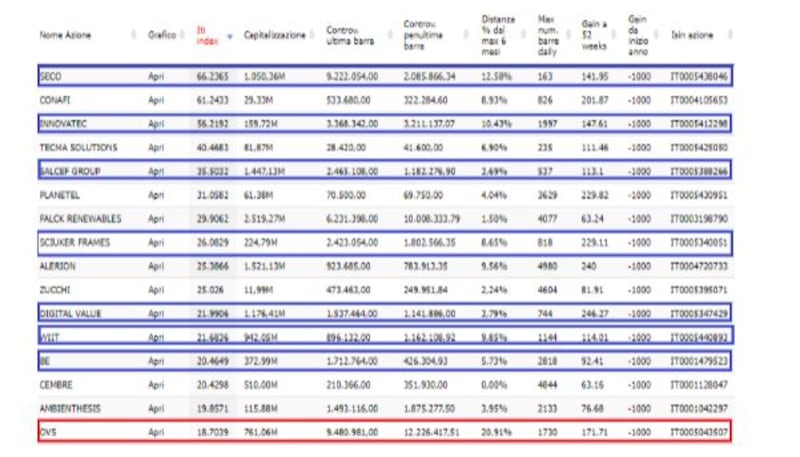The width and height of the screenshot is (800, 457).
Task: Click capitalization value 11,99M
Action: coord(258,290)
